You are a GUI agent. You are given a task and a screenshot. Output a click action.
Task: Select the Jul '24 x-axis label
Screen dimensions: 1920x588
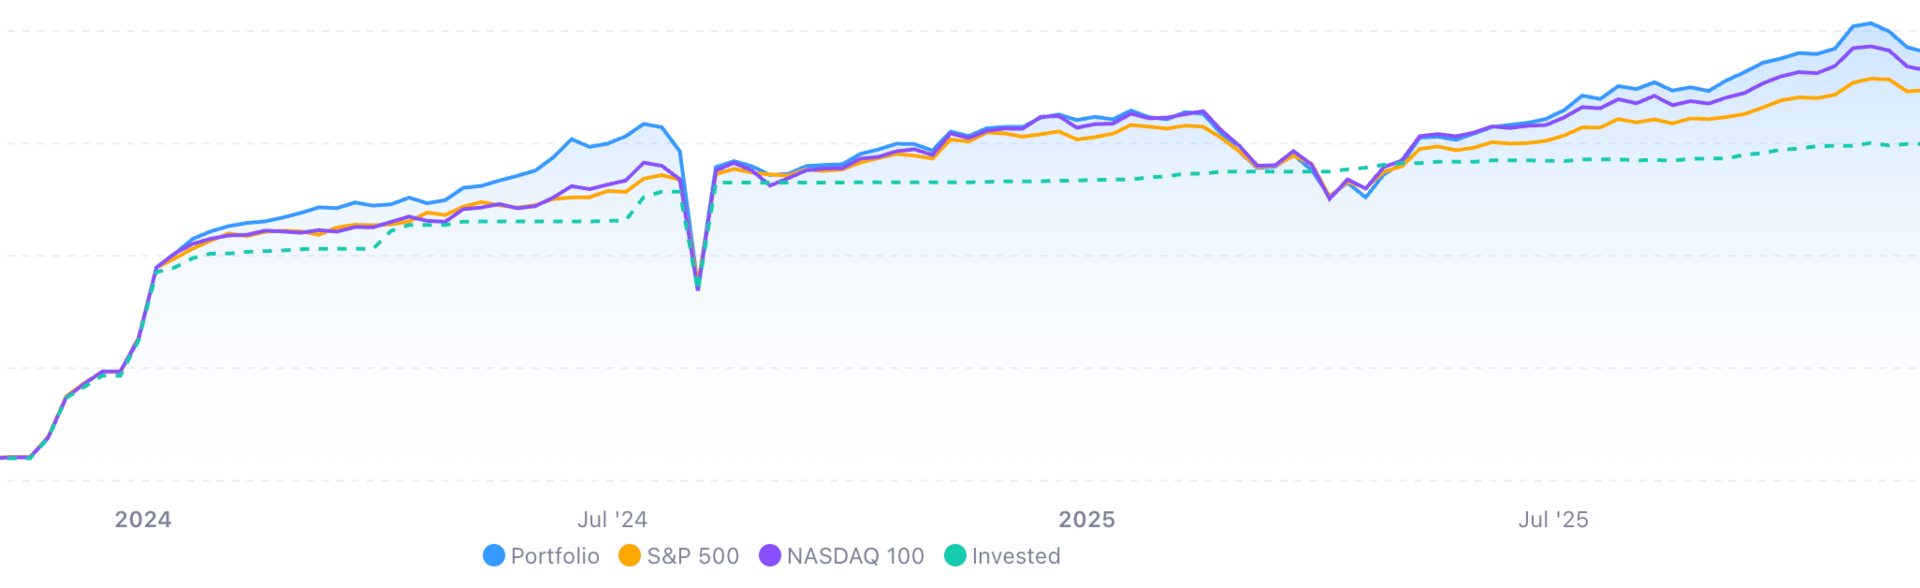[612, 520]
